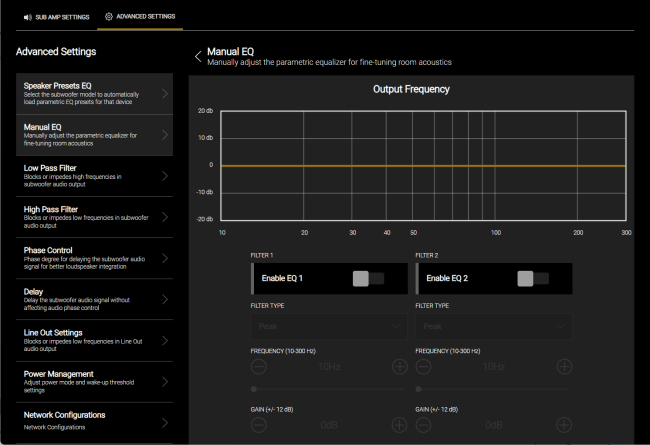
Task: Click the 300 frequency axis label
Action: pos(626,233)
